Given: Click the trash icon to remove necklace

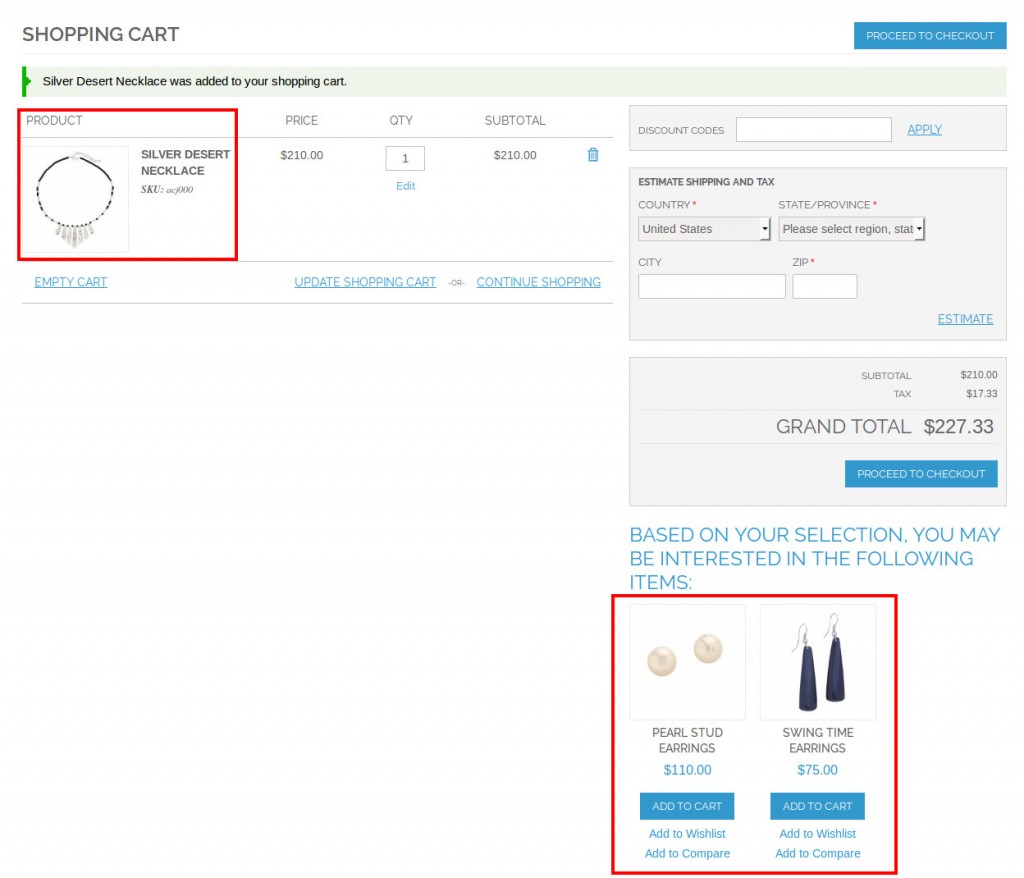Looking at the screenshot, I should (x=593, y=155).
